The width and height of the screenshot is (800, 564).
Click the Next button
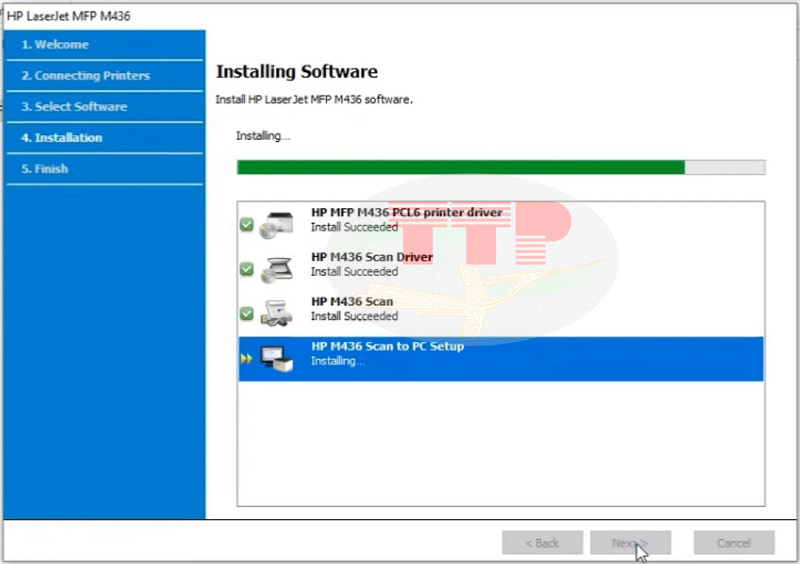pos(631,543)
